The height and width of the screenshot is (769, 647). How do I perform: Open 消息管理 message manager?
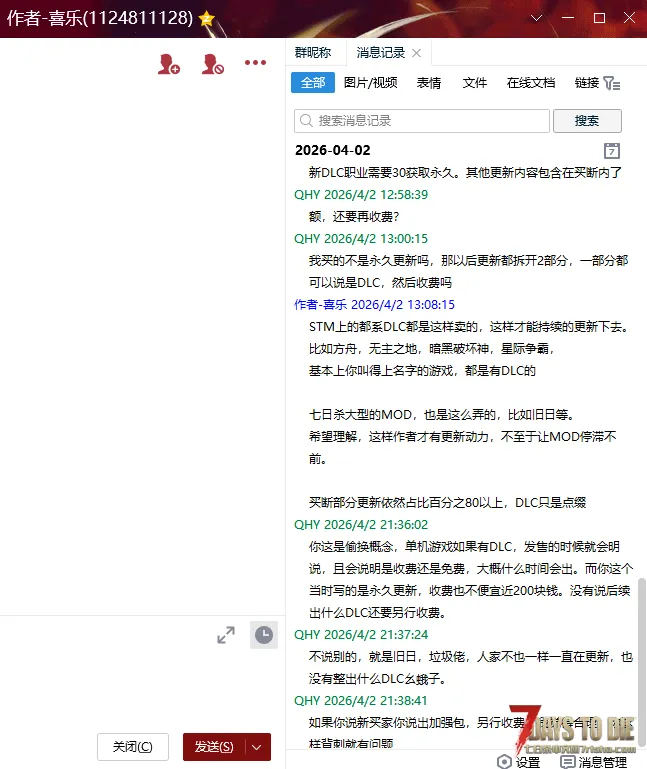tap(593, 761)
